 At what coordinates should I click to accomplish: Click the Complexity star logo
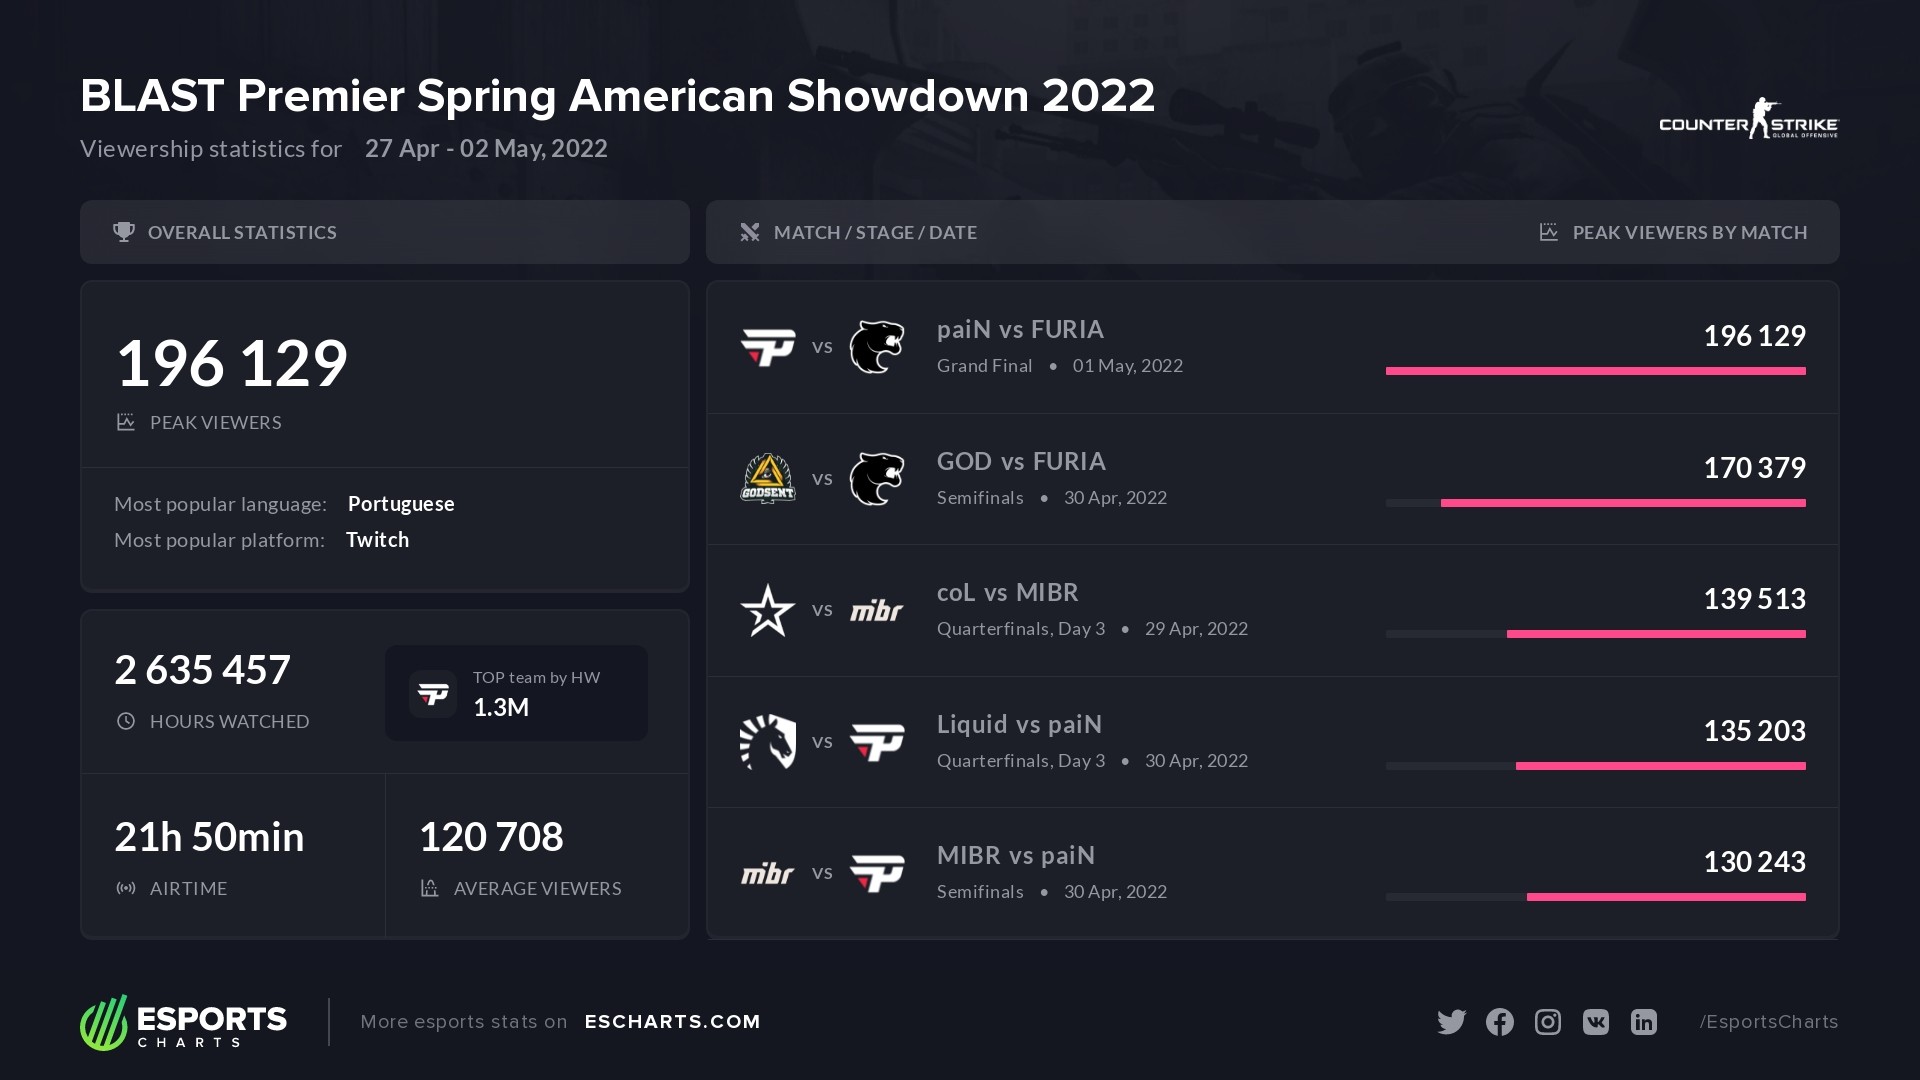(767, 610)
